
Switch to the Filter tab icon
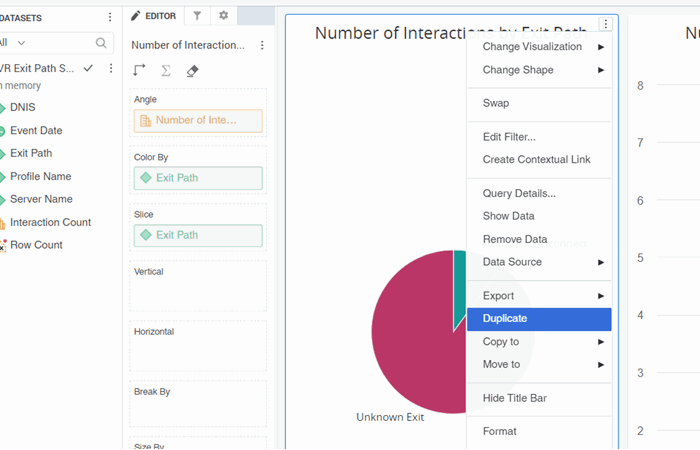(x=197, y=16)
